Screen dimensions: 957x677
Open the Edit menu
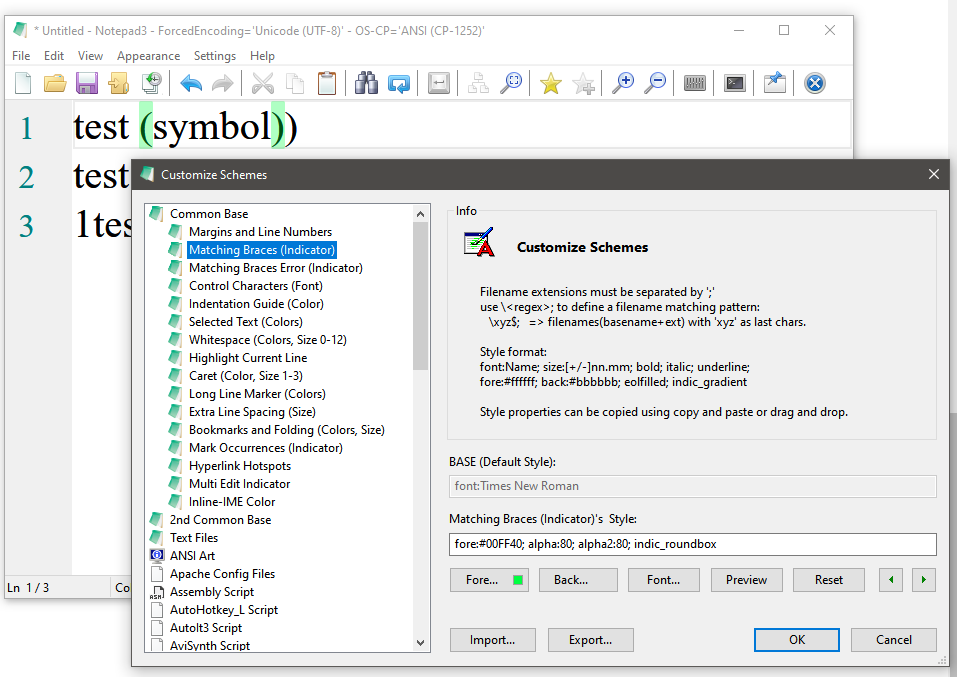pos(54,56)
